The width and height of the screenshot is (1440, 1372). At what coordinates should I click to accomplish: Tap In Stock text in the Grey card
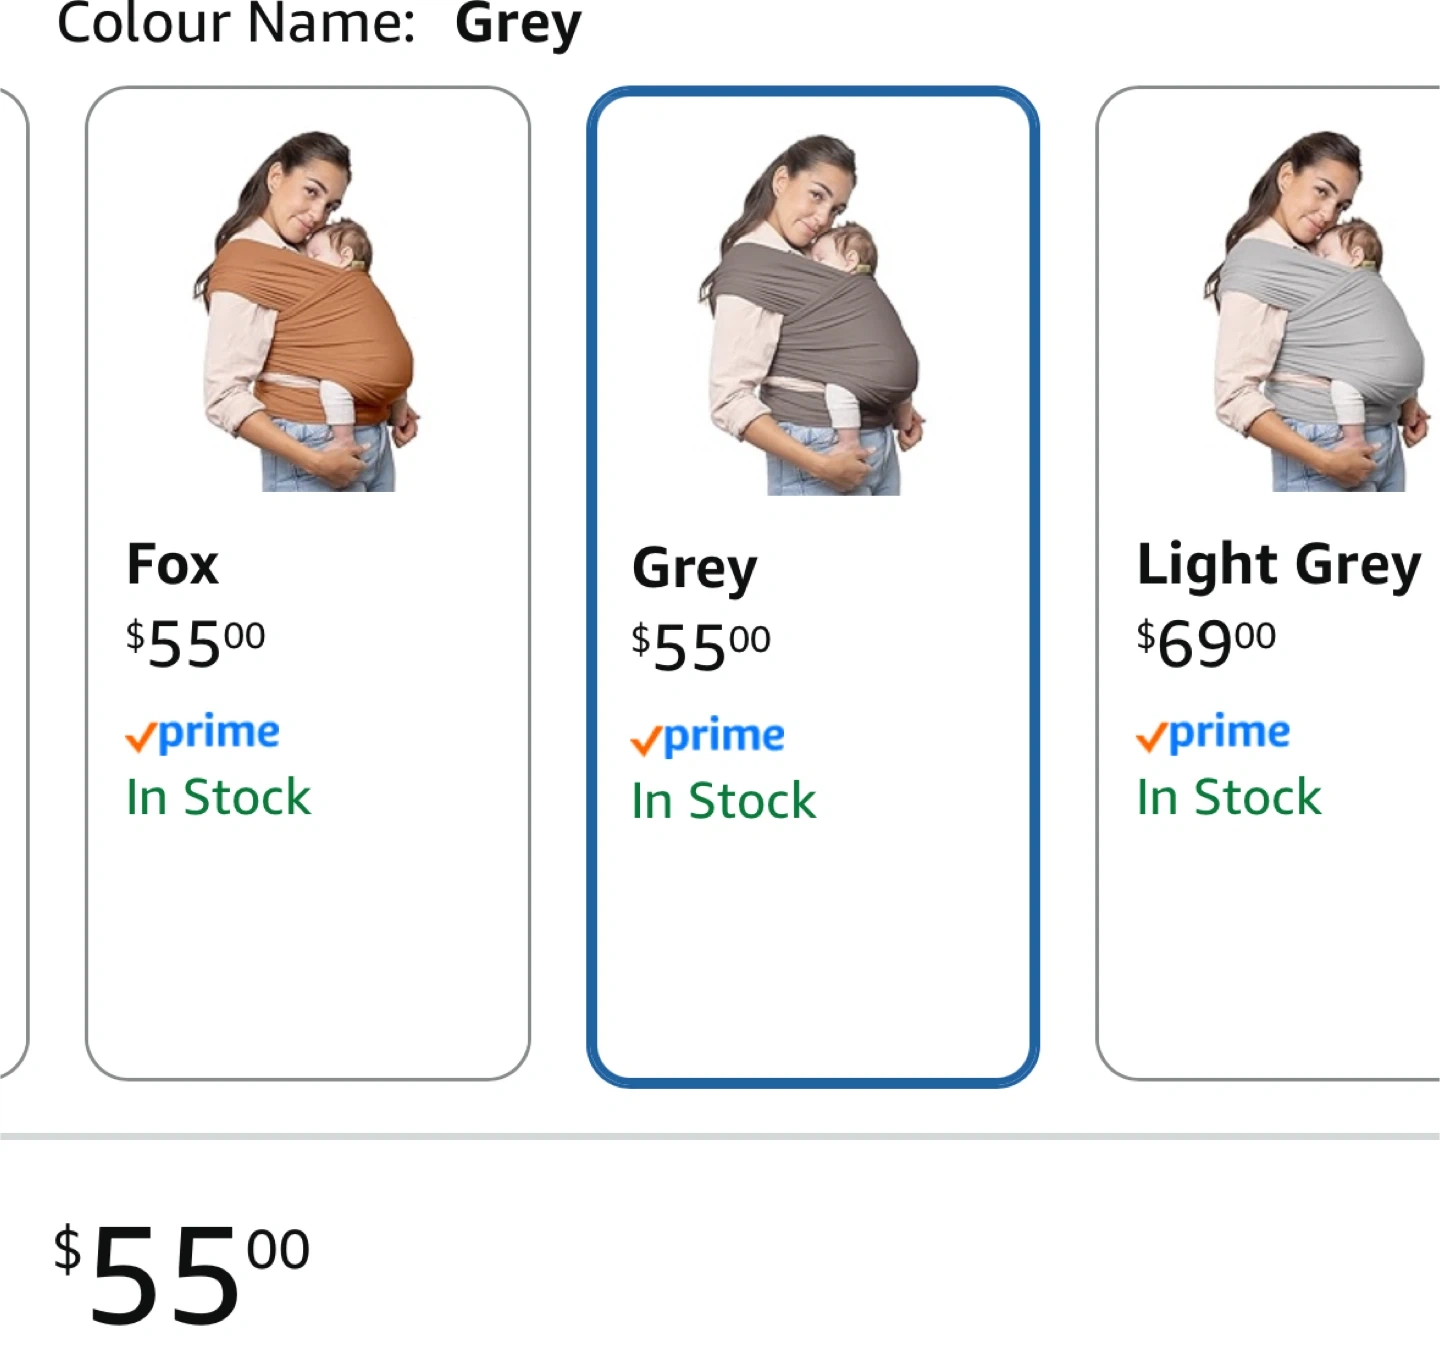pyautogui.click(x=723, y=802)
